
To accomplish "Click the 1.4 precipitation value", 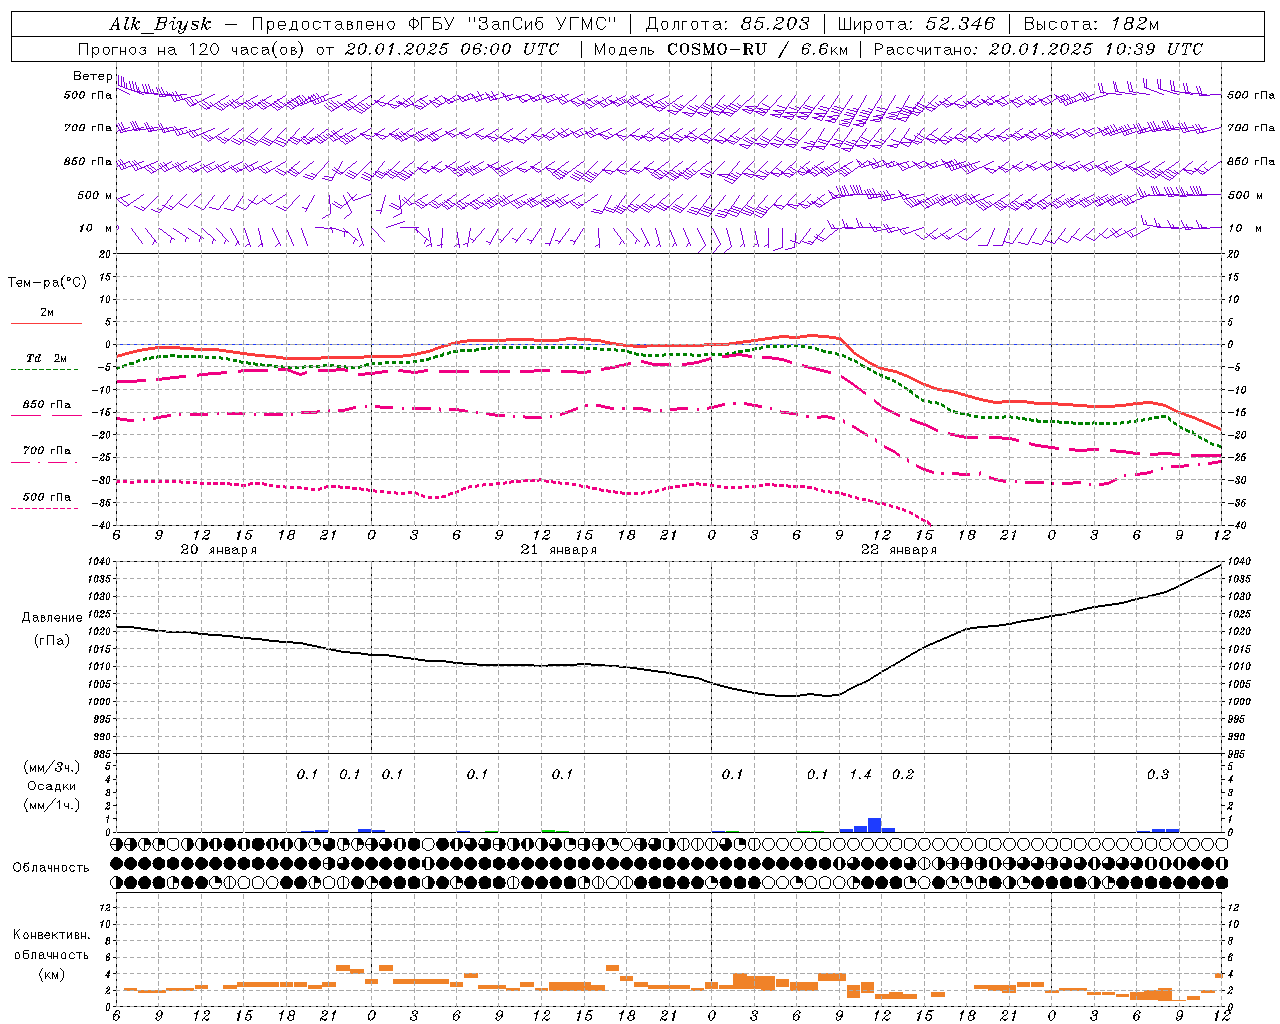I will [860, 774].
